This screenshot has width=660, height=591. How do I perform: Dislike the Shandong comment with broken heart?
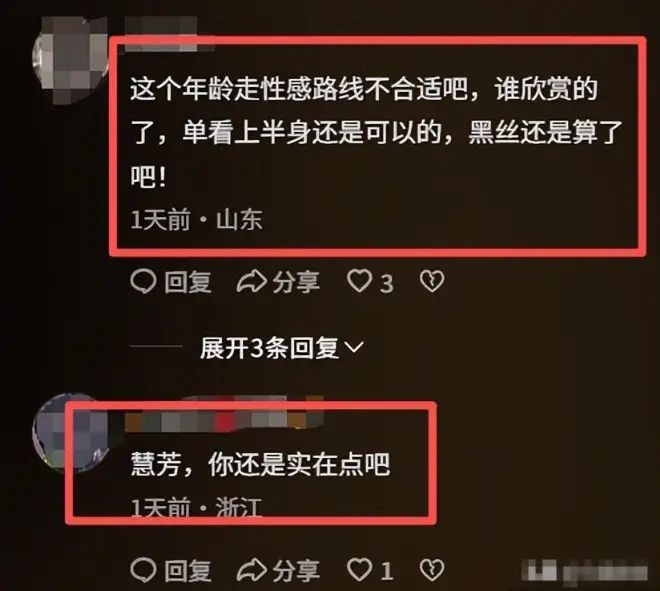click(432, 281)
